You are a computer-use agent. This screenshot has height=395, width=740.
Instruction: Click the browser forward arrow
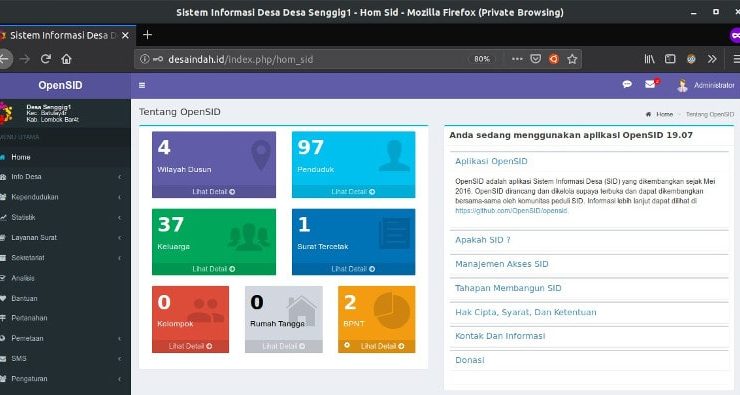25,59
